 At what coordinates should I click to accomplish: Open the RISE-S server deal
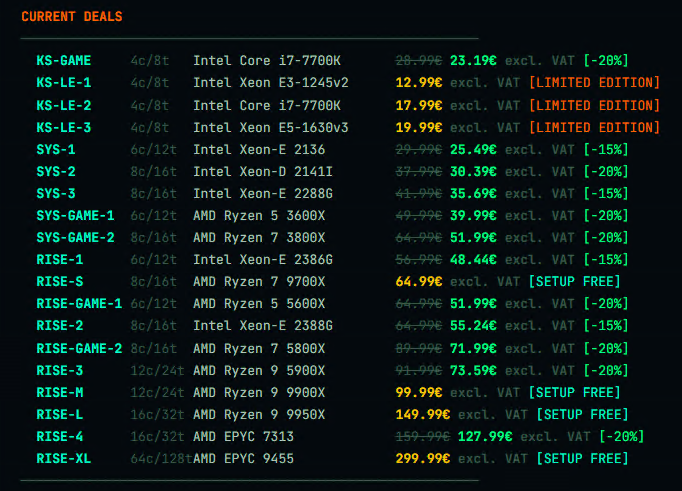click(60, 281)
